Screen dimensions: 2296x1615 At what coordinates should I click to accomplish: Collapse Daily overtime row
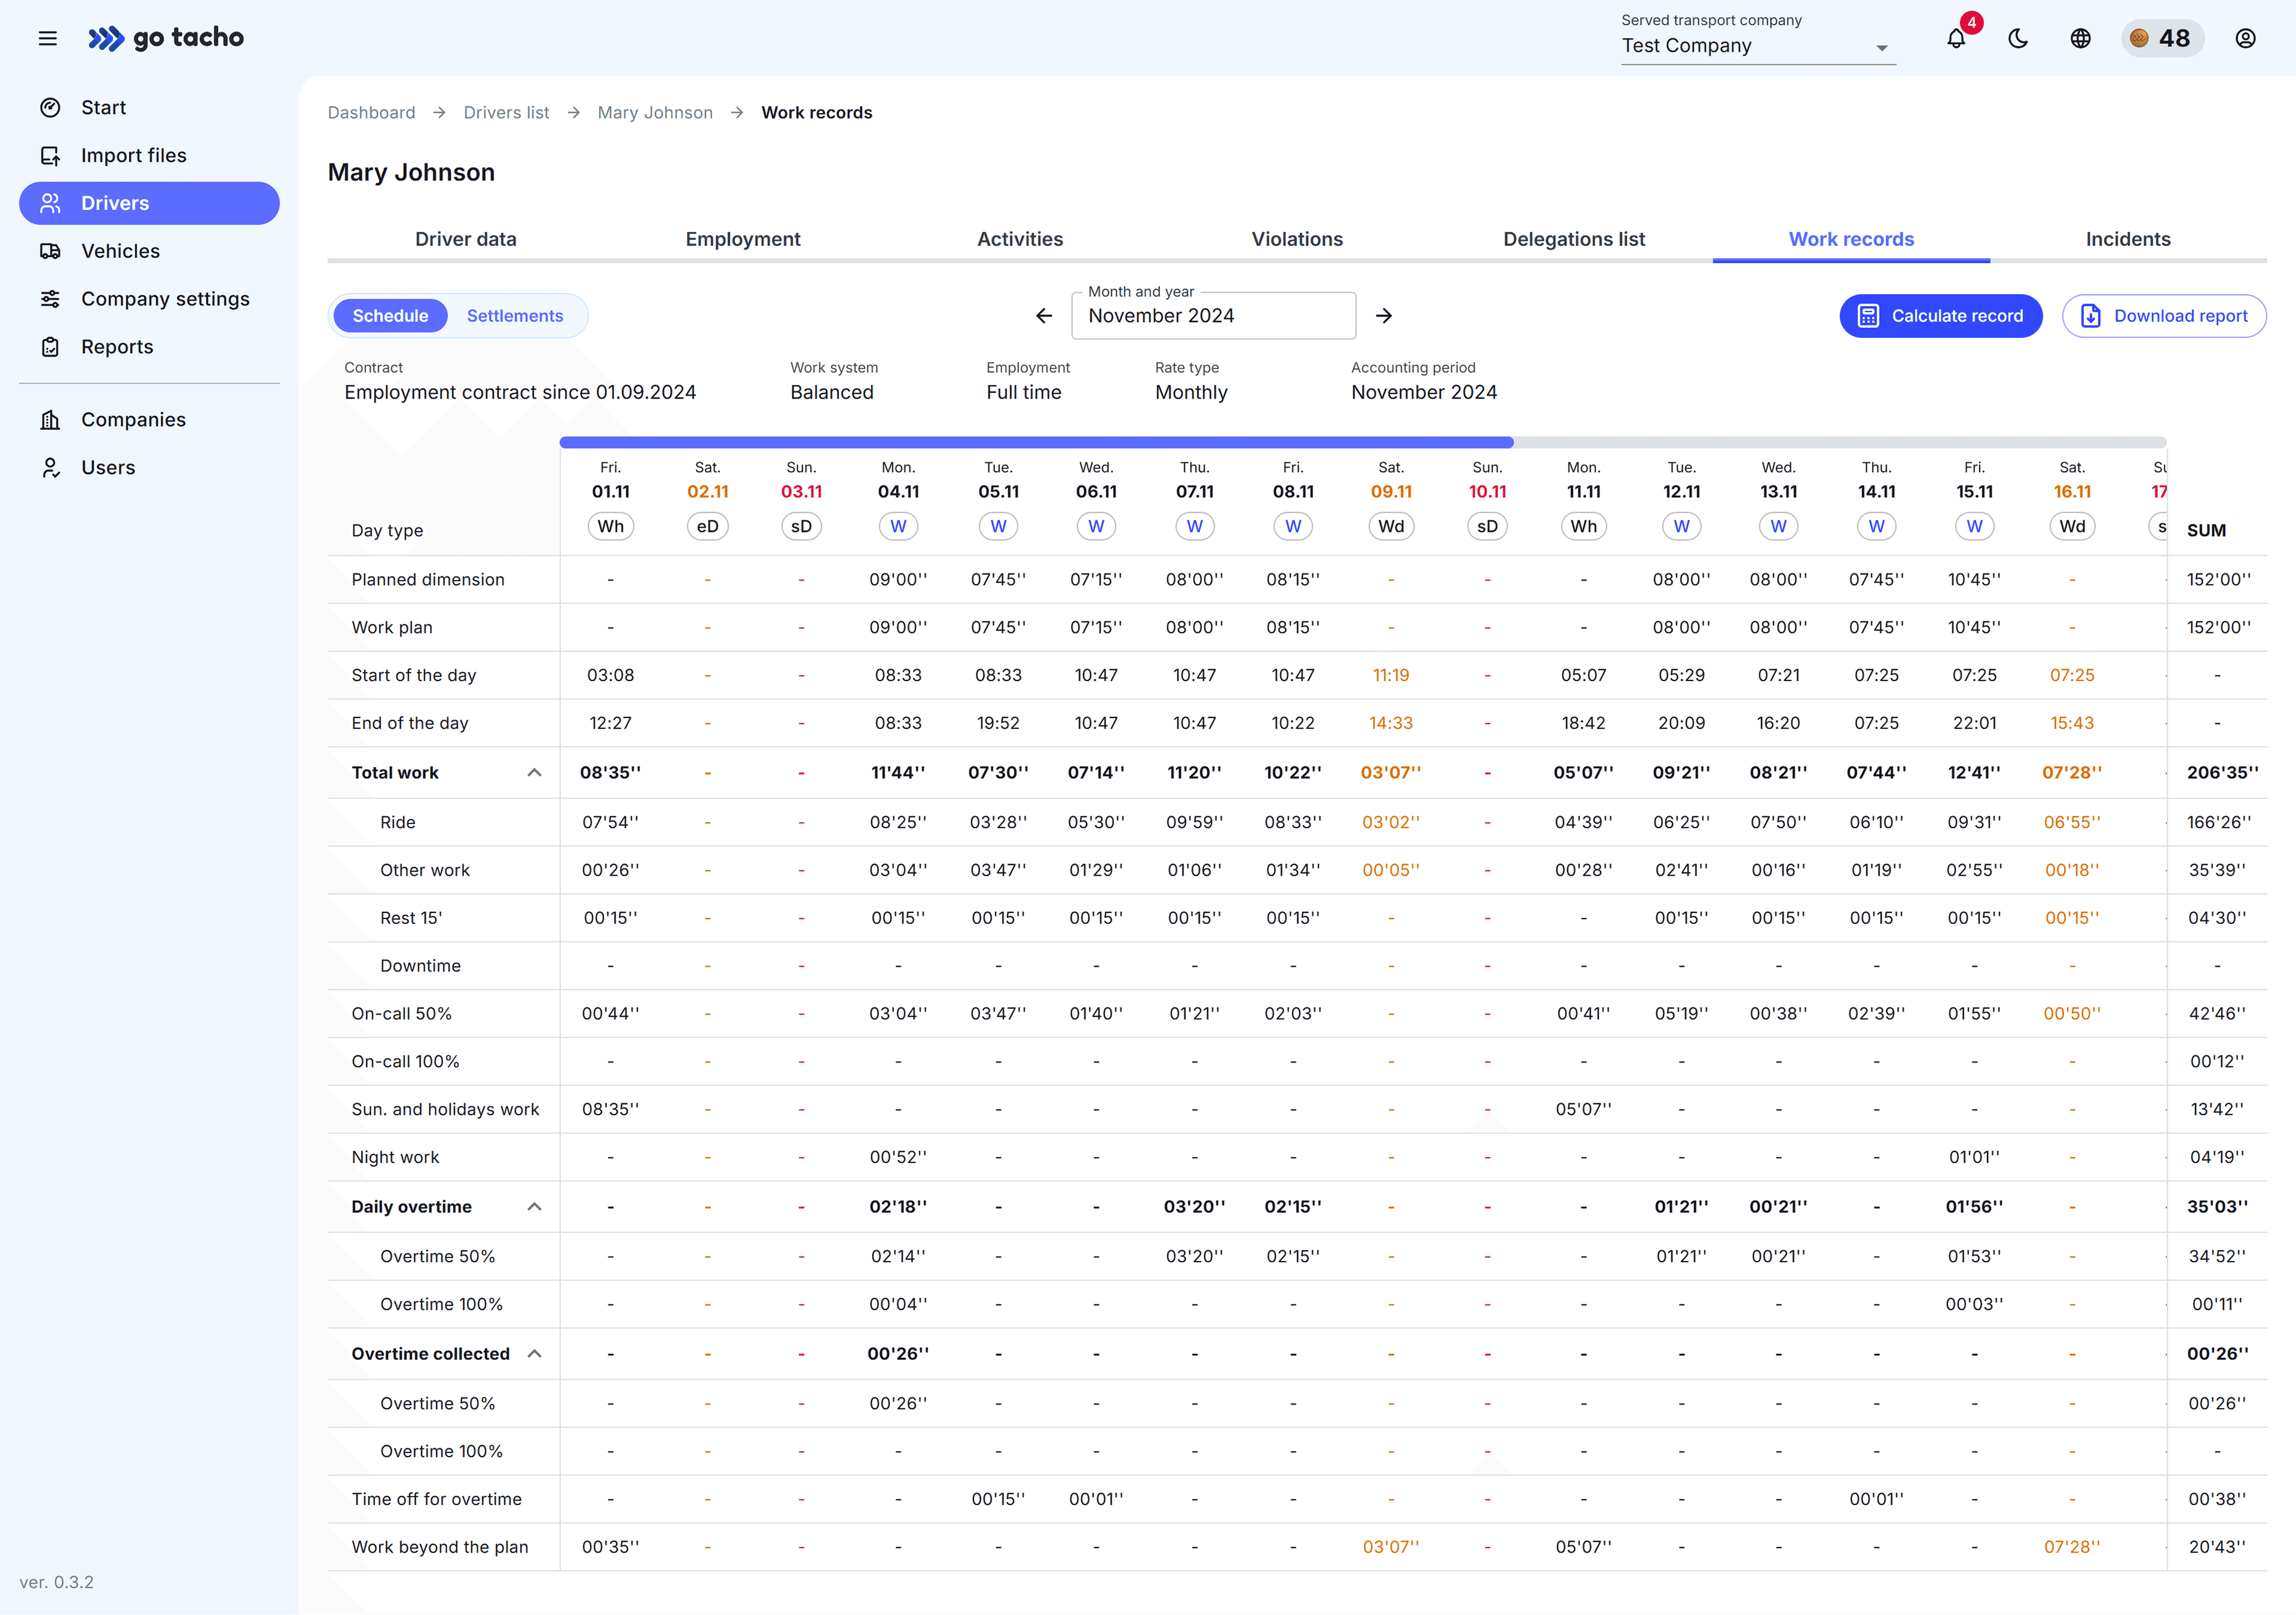[x=535, y=1207]
